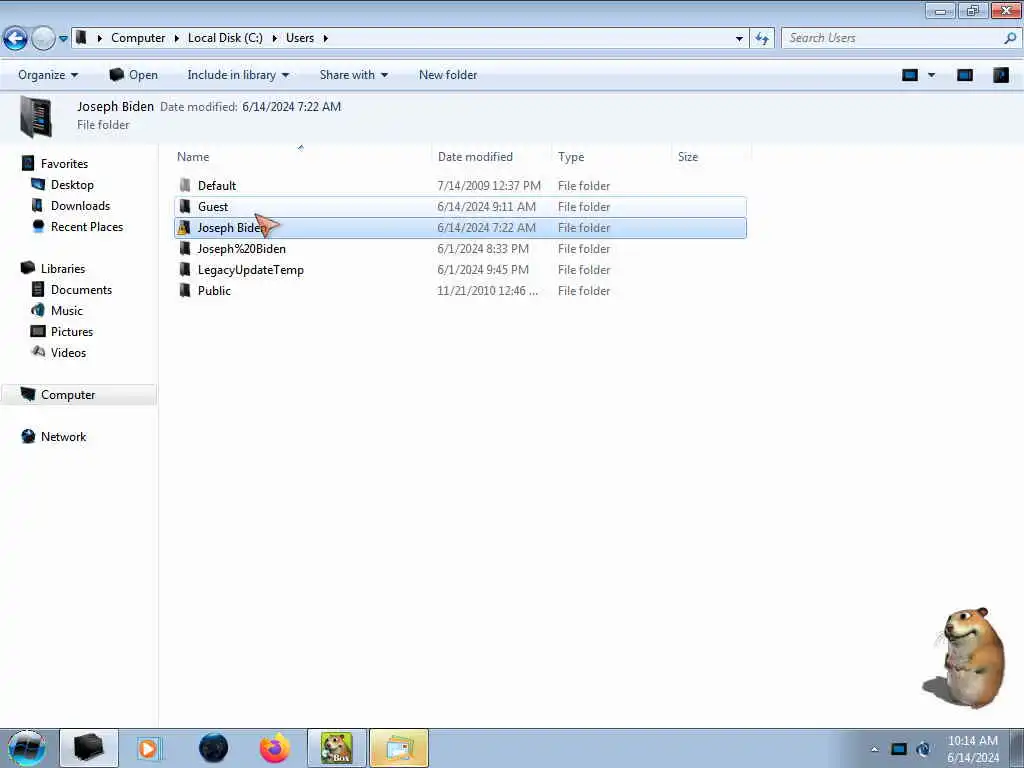Expand arrow between Computer and Local Disk

pos(176,38)
